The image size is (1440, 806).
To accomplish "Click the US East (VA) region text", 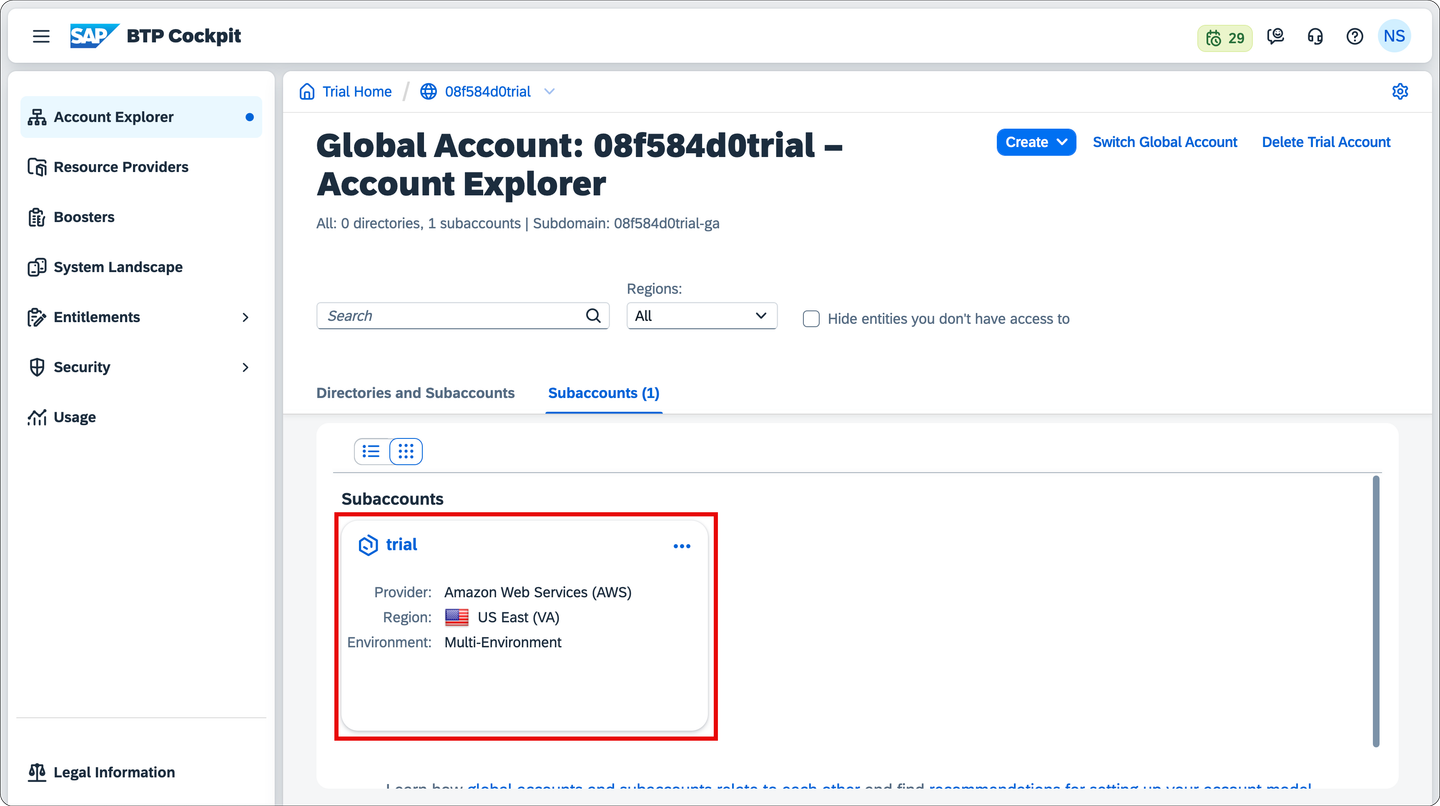I will click(518, 617).
